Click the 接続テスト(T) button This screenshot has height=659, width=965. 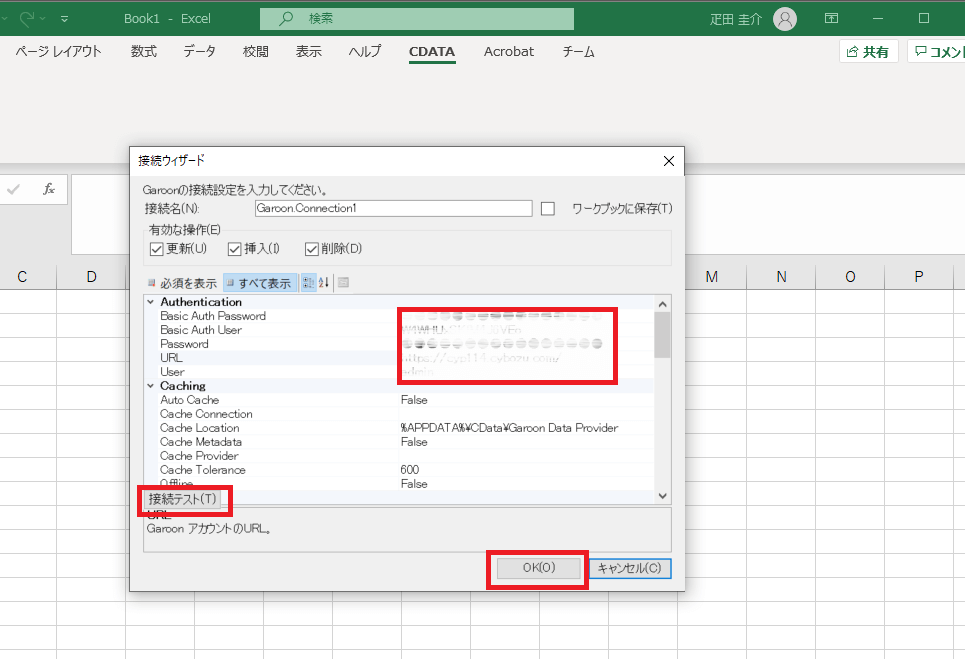tap(182, 498)
